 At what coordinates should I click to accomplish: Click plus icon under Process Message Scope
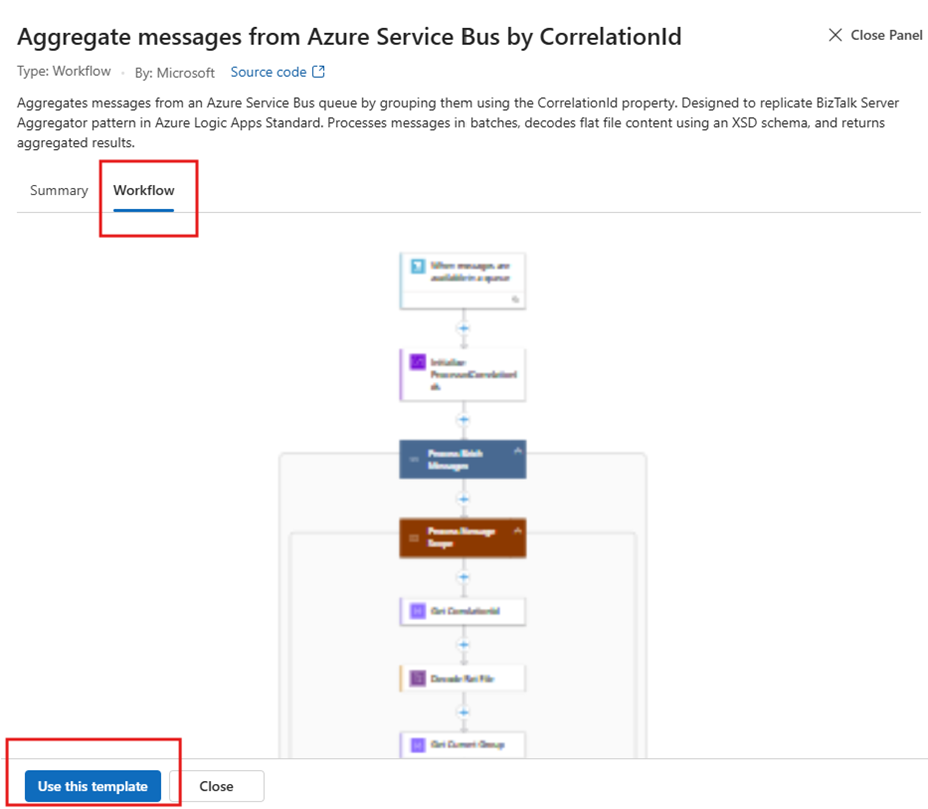click(462, 577)
